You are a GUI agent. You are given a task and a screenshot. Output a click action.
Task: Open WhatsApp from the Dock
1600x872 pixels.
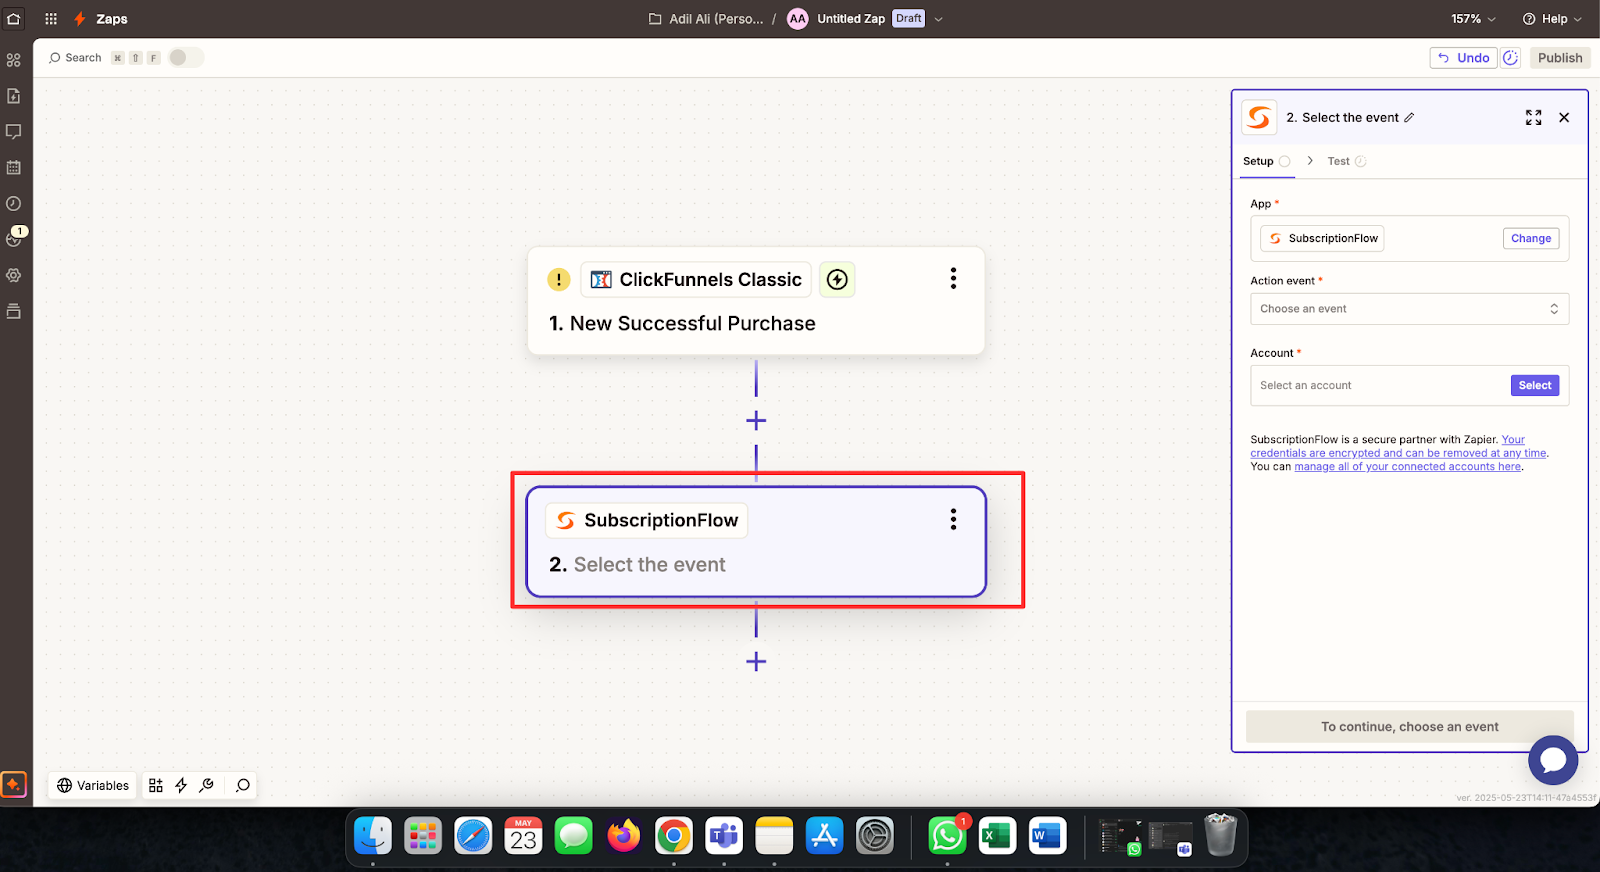947,836
